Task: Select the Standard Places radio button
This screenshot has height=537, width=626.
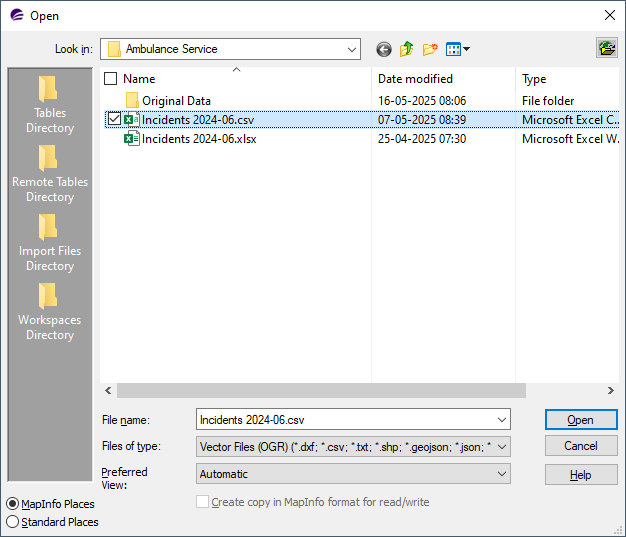Action: 13,522
